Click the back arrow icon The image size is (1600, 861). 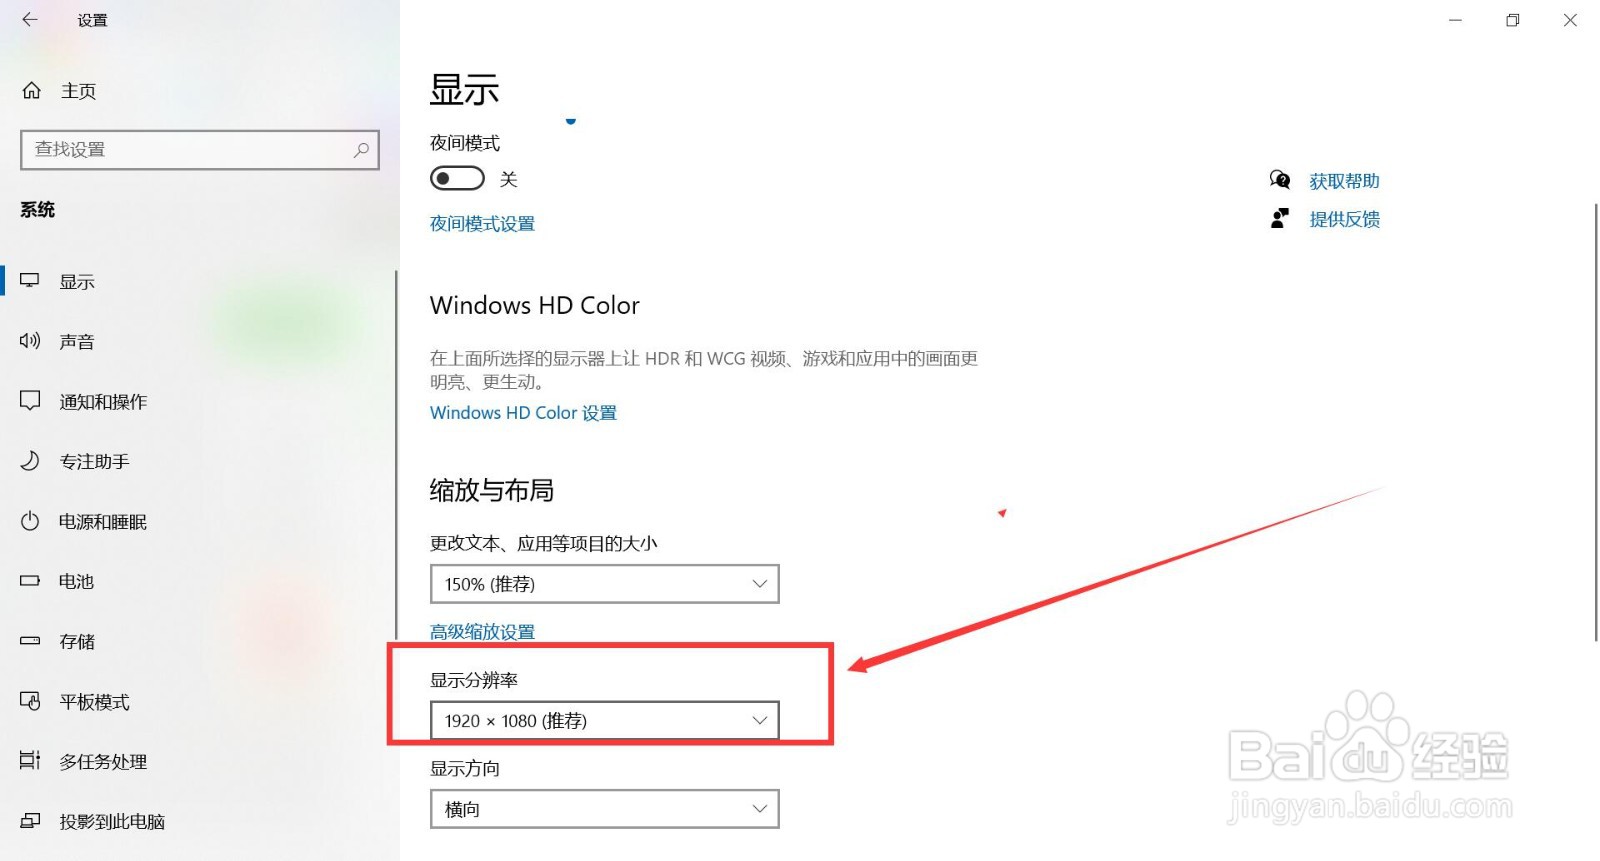click(30, 19)
